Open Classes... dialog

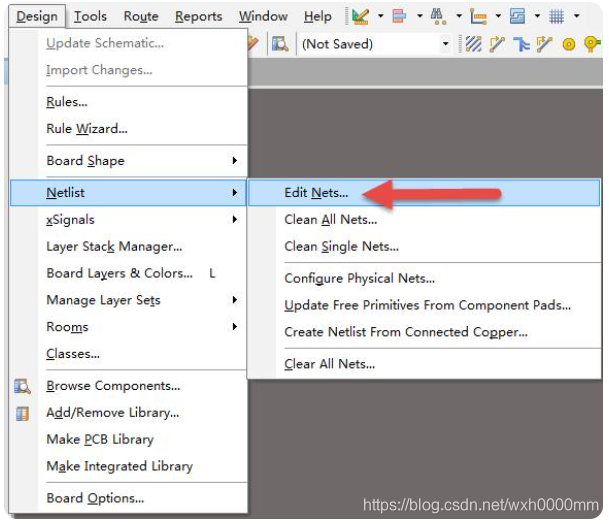coord(128,354)
